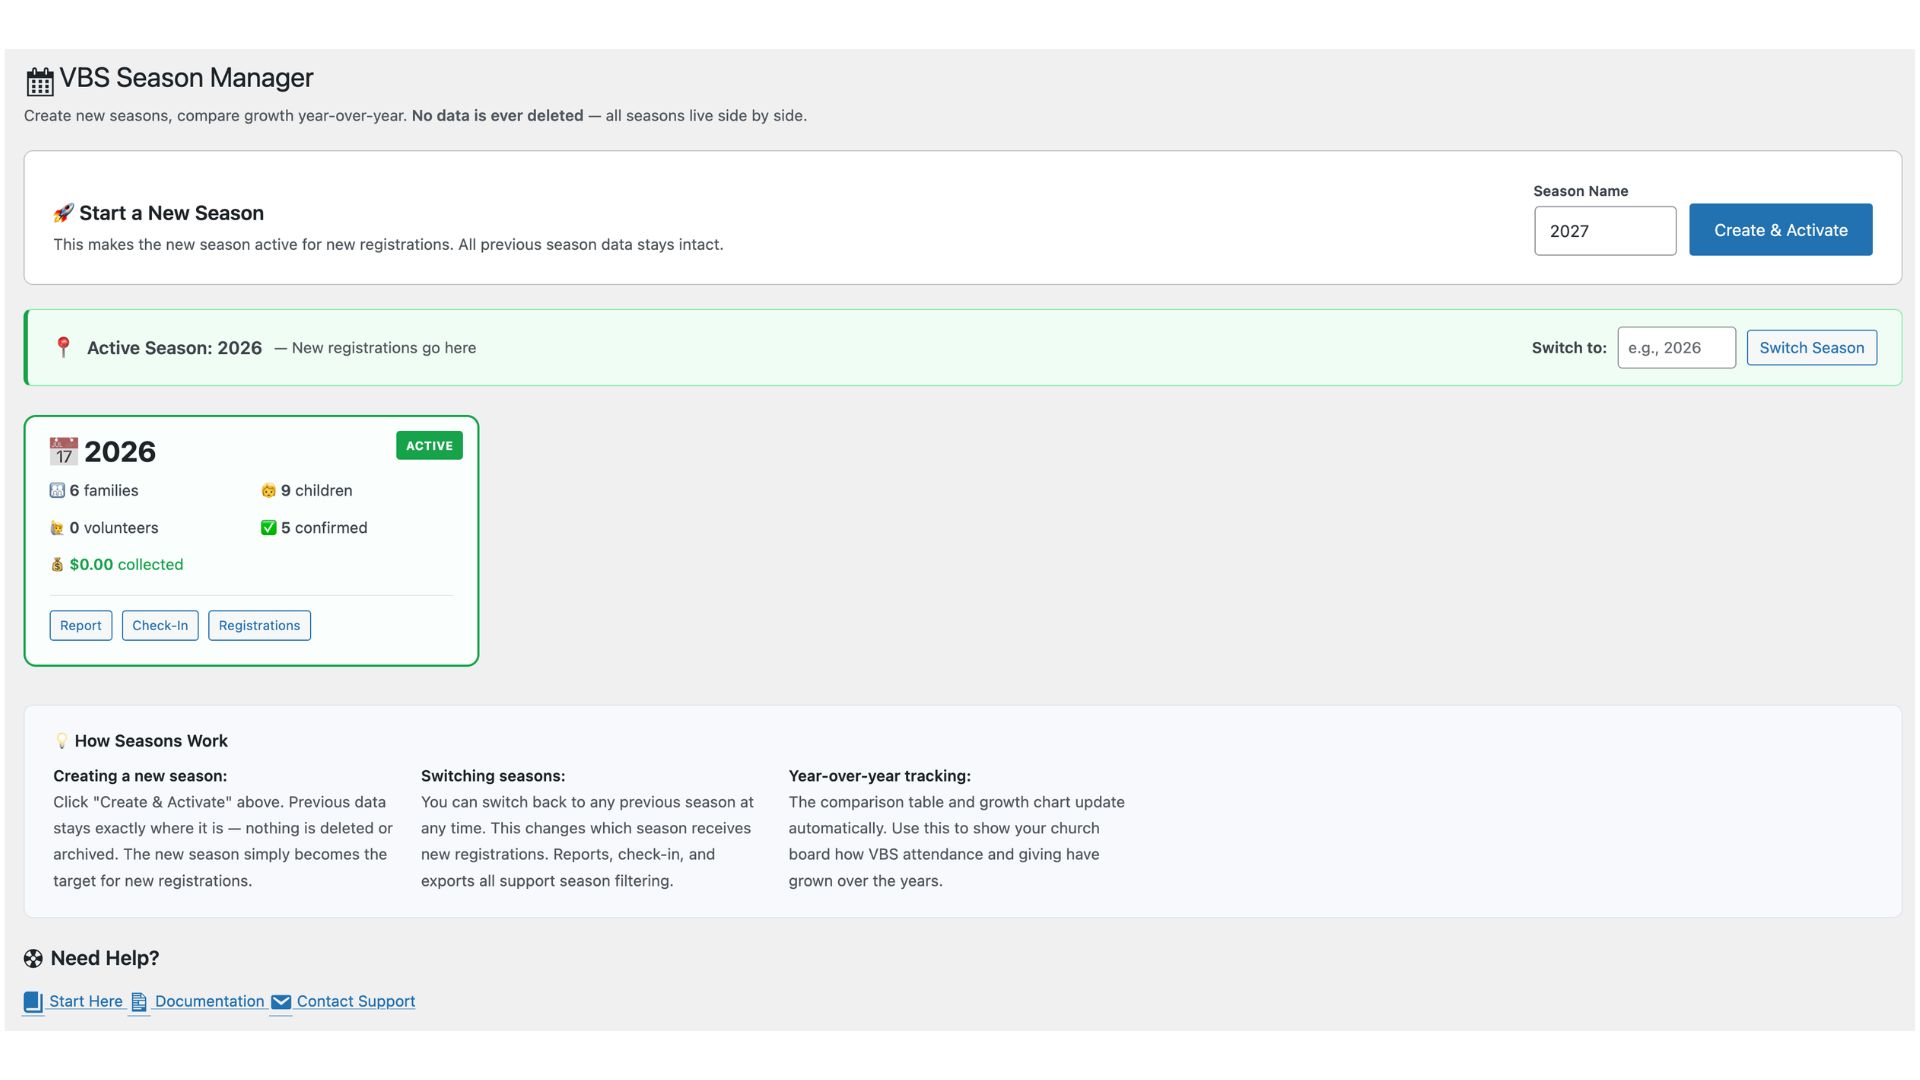Click the red pin icon by Active Season
The image size is (1920, 1080).
(63, 347)
